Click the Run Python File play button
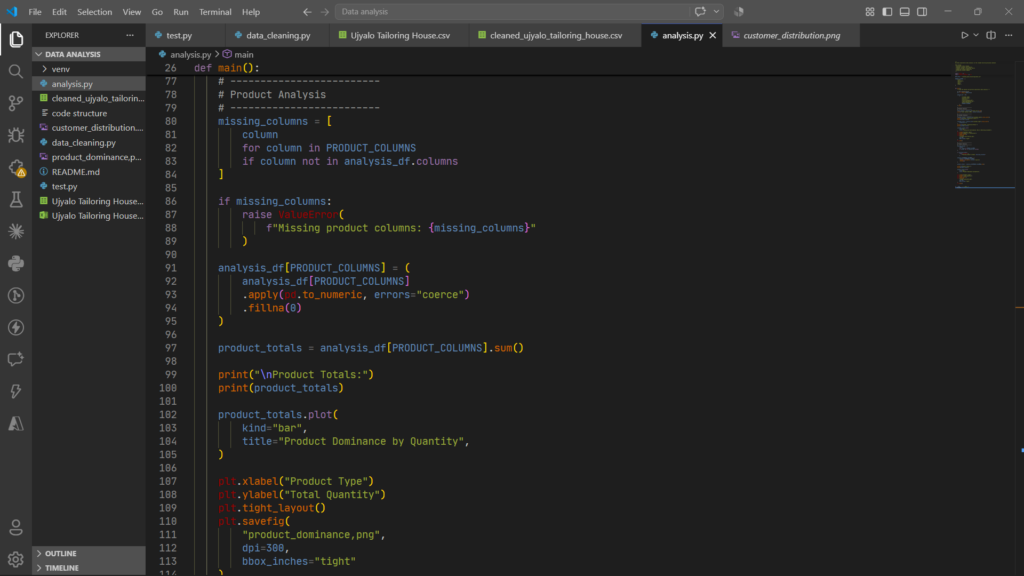This screenshot has height=576, width=1024. (x=964, y=35)
